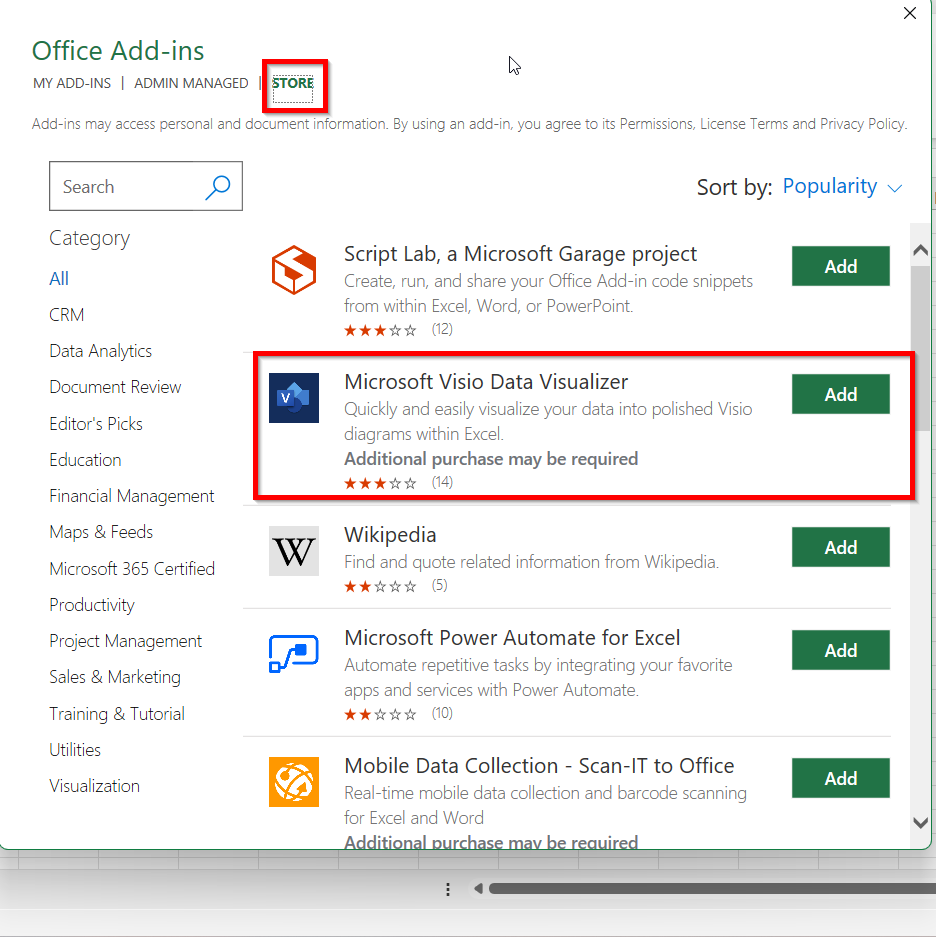The width and height of the screenshot is (936, 937).
Task: Add Microsoft Power Automate for Excel
Action: [840, 650]
